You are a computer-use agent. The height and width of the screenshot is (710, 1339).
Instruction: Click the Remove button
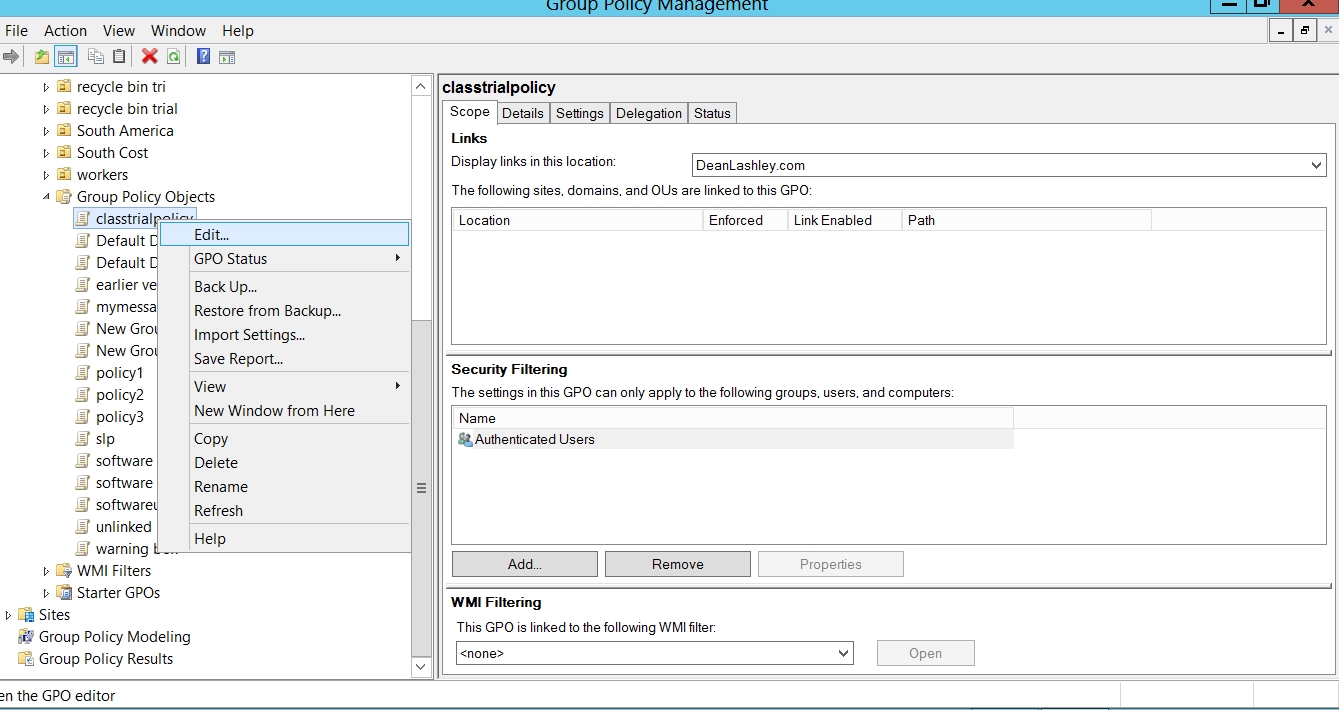coord(677,564)
